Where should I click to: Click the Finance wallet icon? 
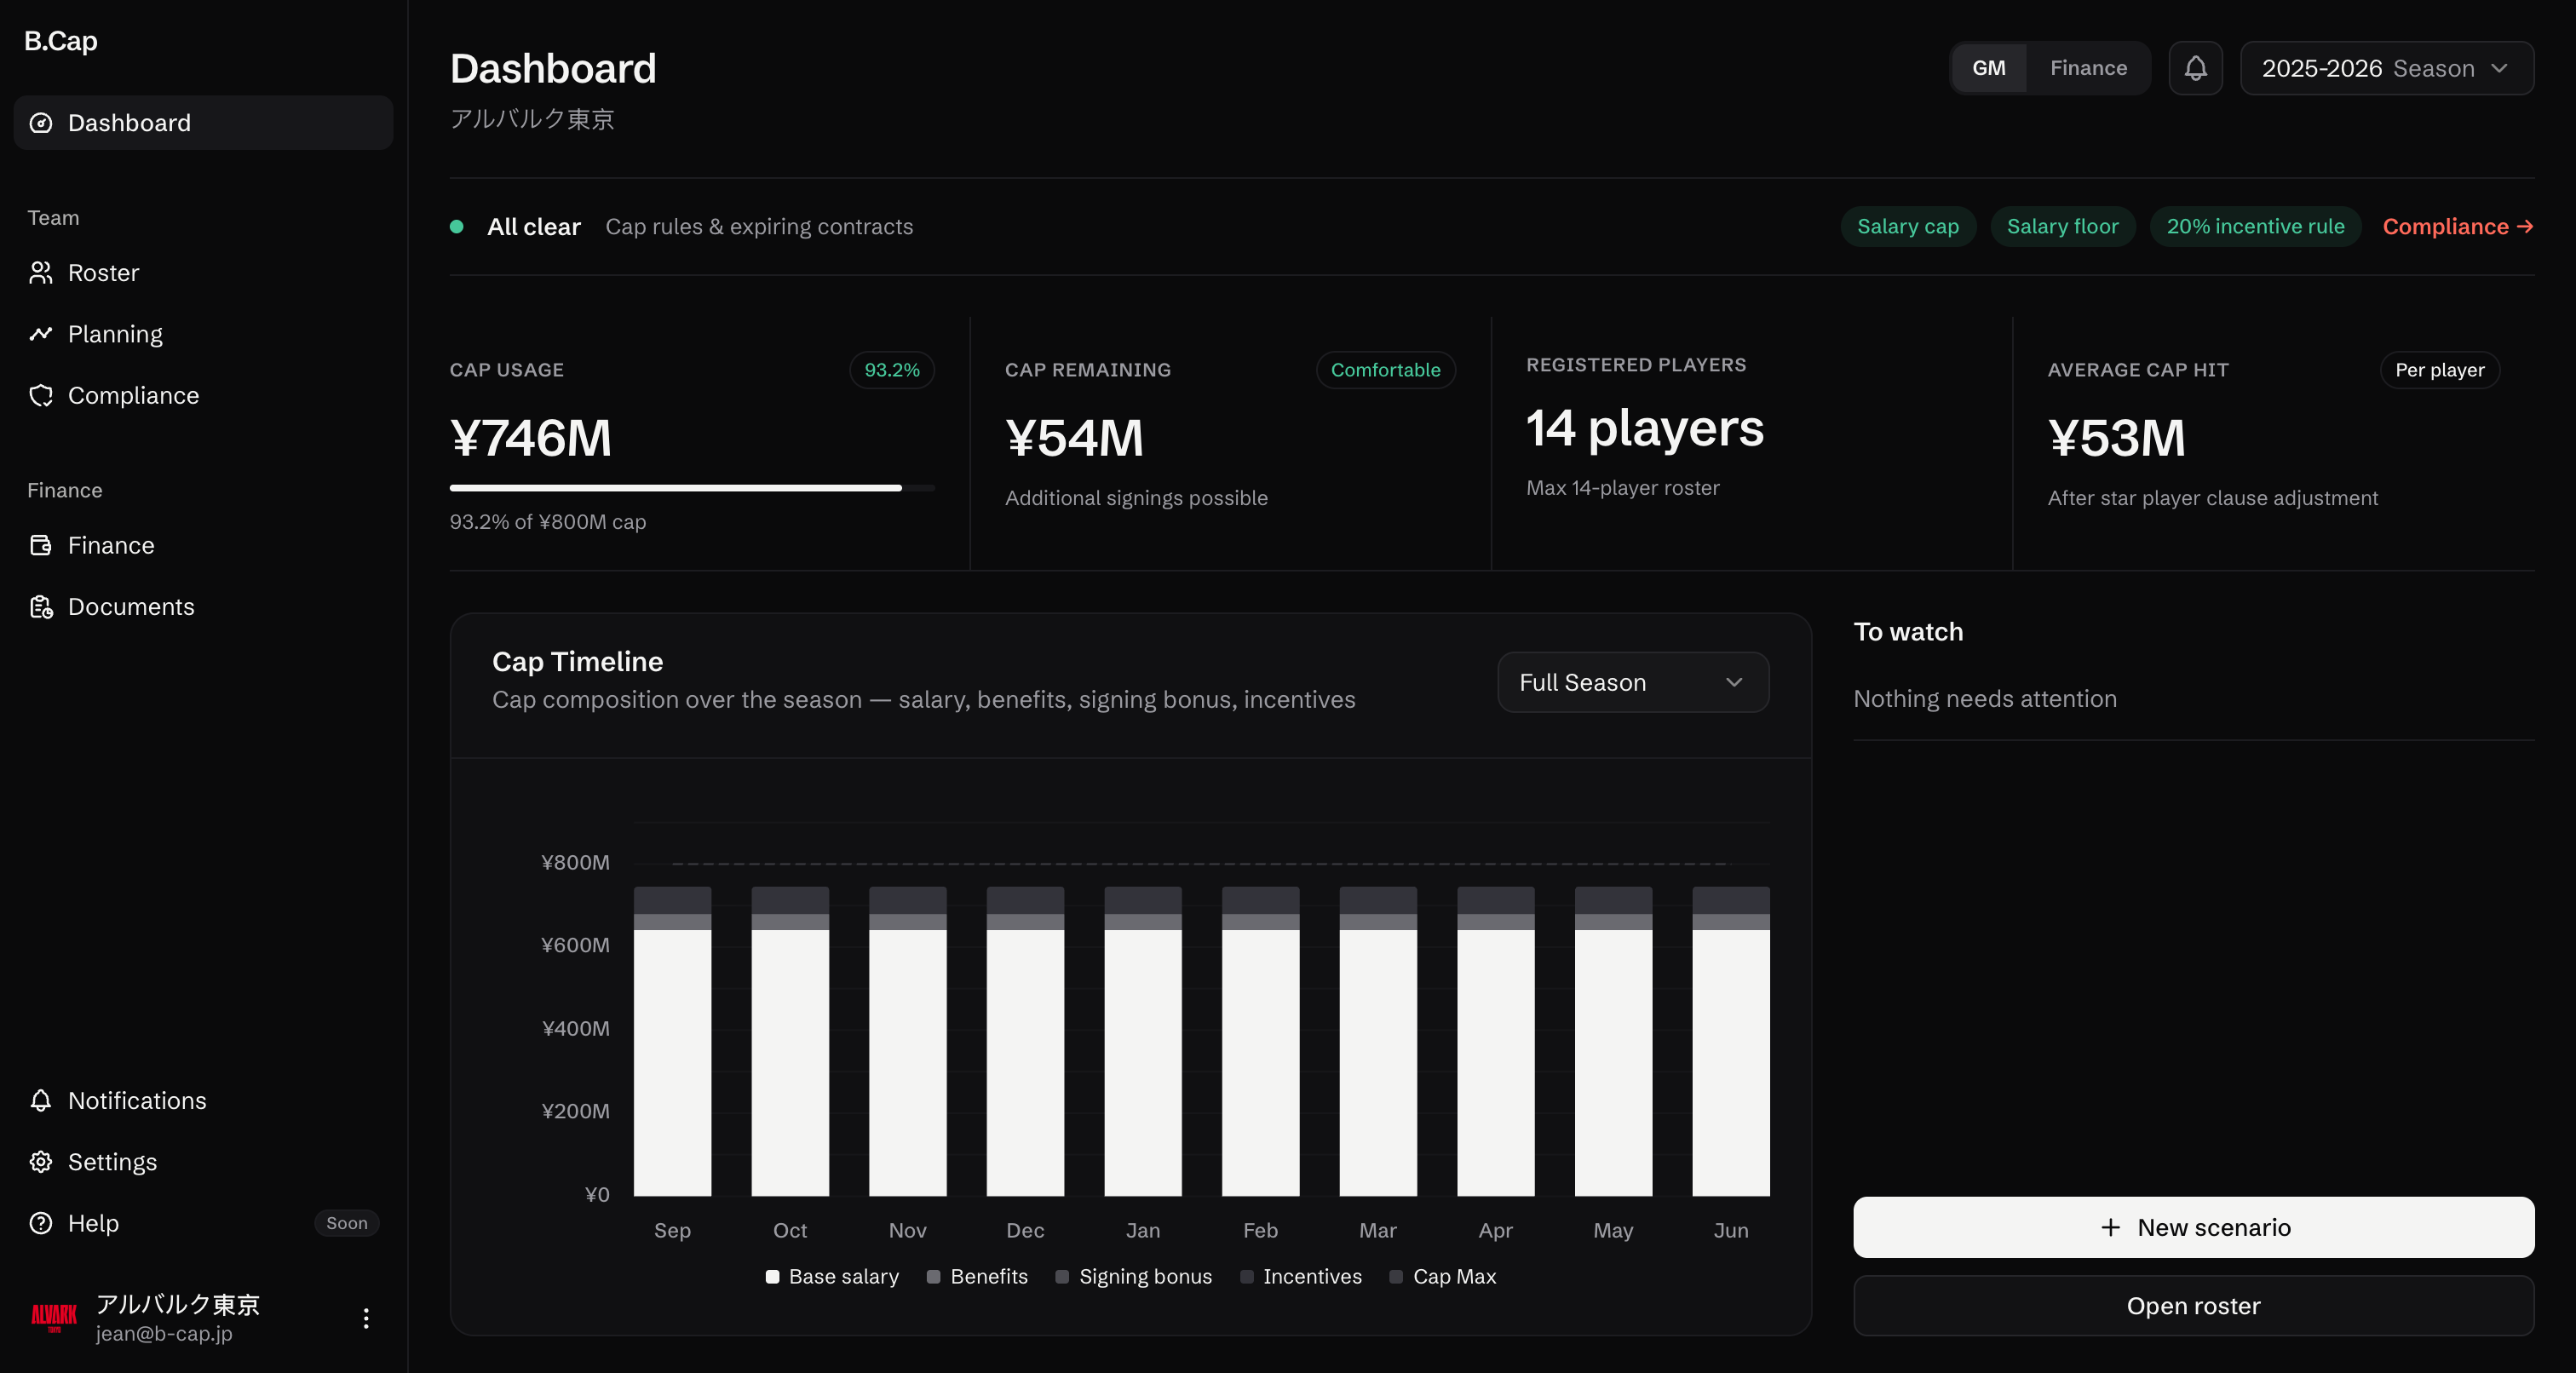pyautogui.click(x=41, y=546)
